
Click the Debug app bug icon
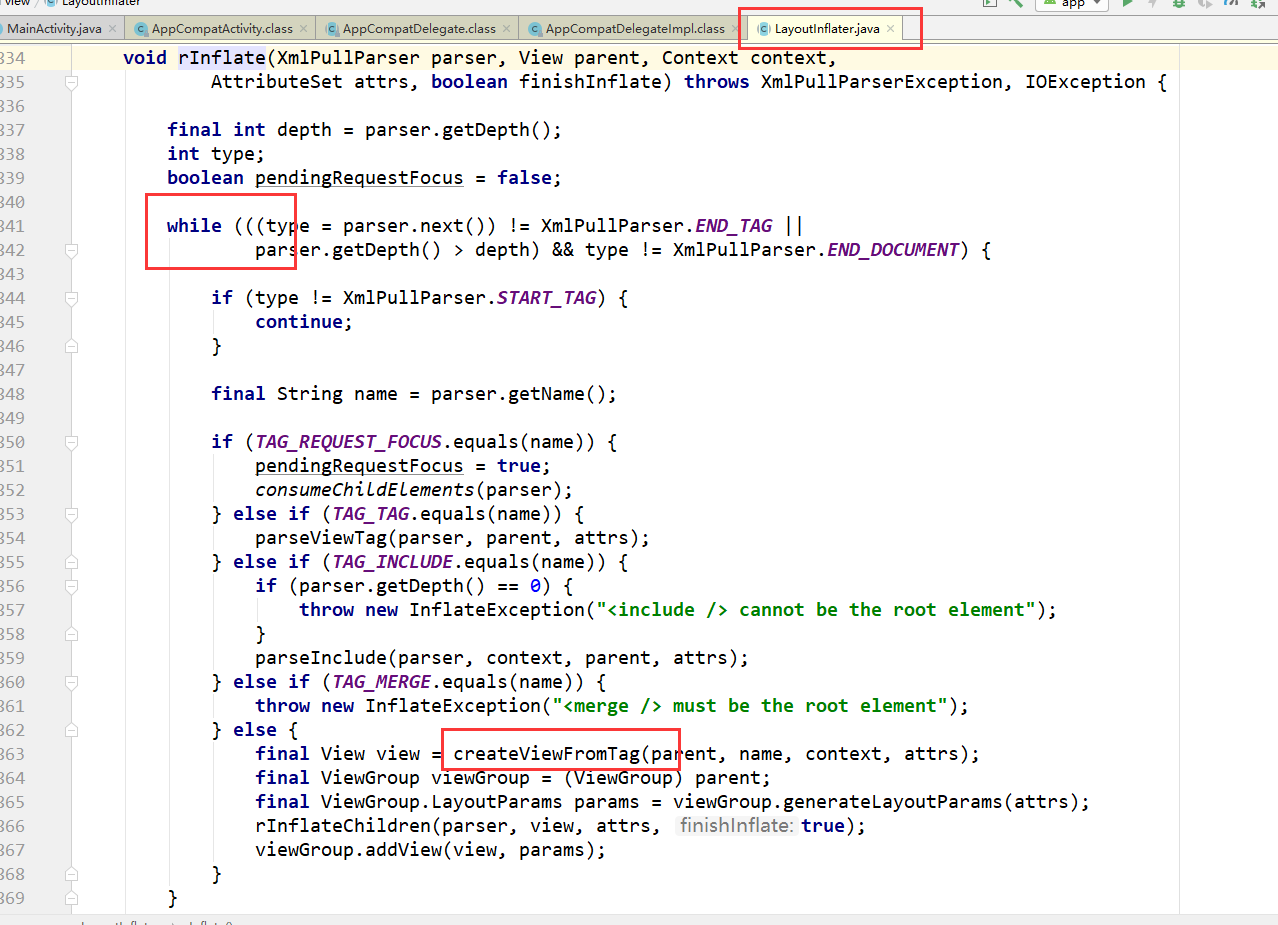[x=1178, y=4]
